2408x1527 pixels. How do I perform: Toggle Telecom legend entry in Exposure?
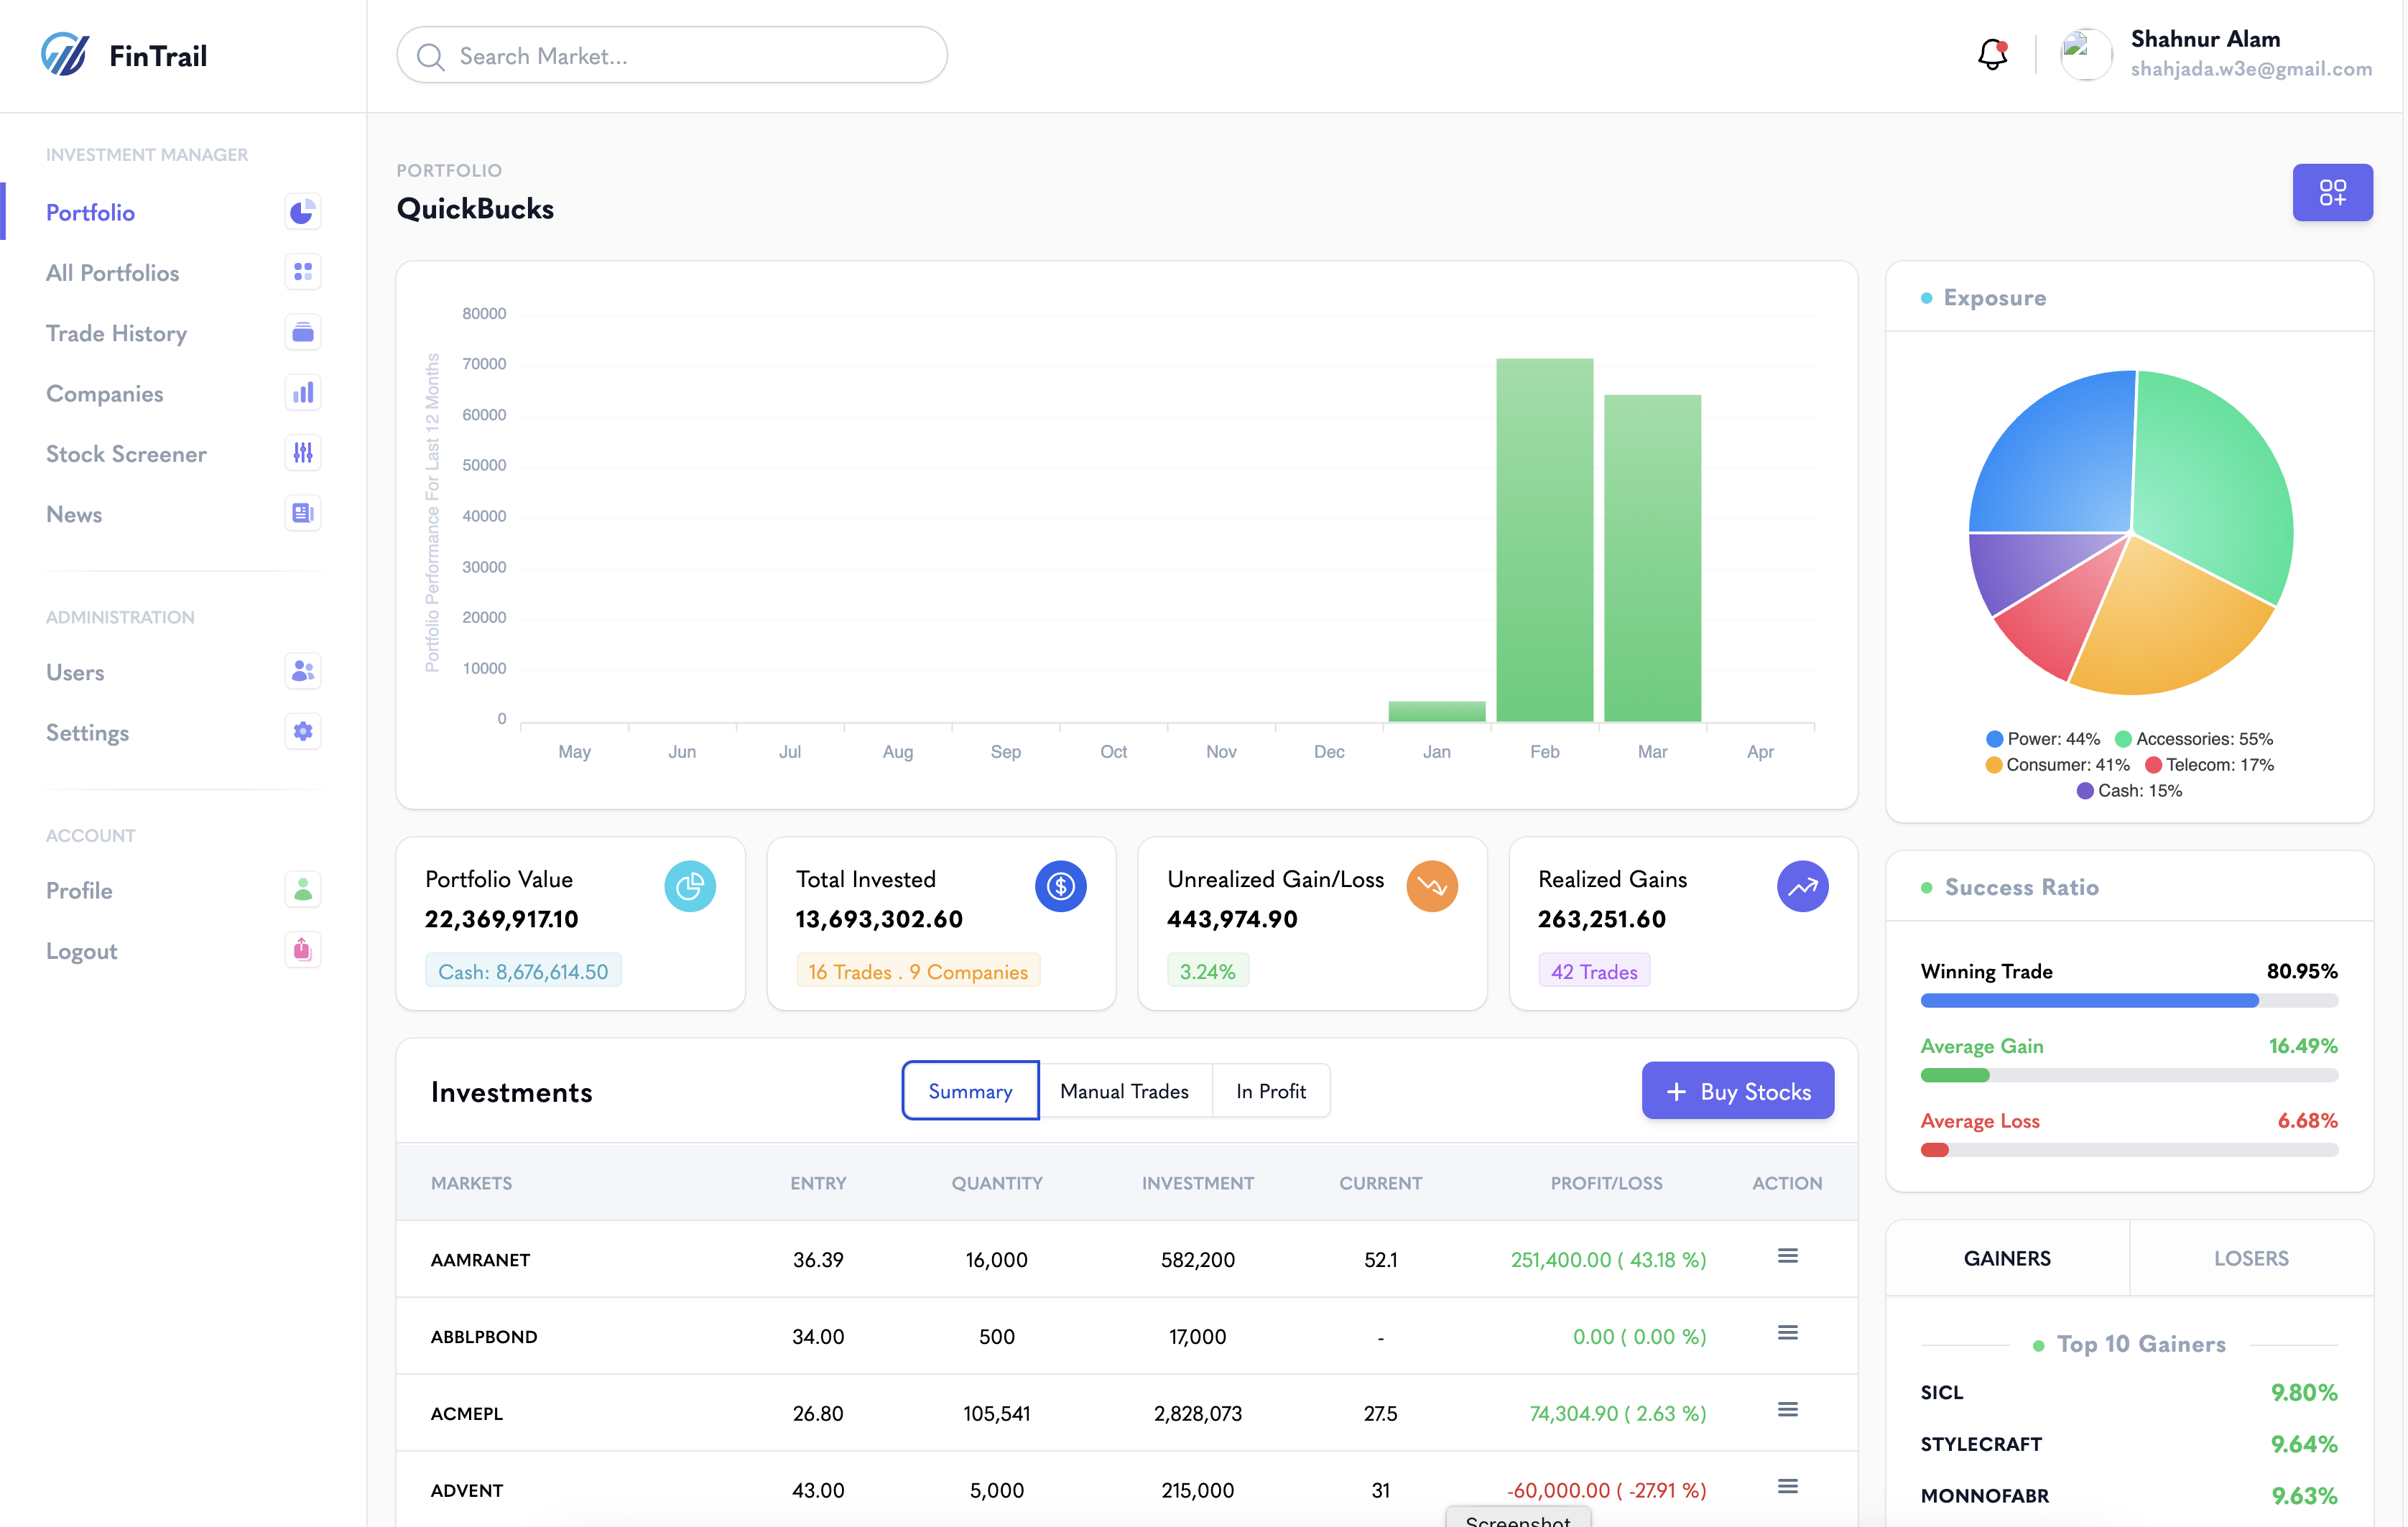click(x=2210, y=765)
